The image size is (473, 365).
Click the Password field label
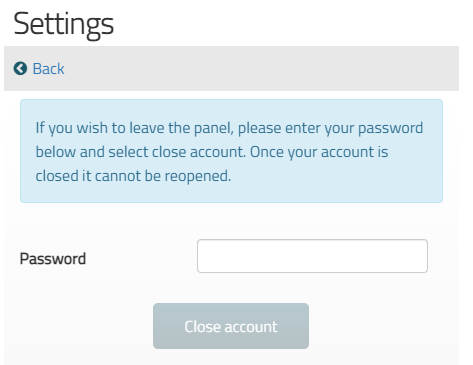[x=53, y=259]
